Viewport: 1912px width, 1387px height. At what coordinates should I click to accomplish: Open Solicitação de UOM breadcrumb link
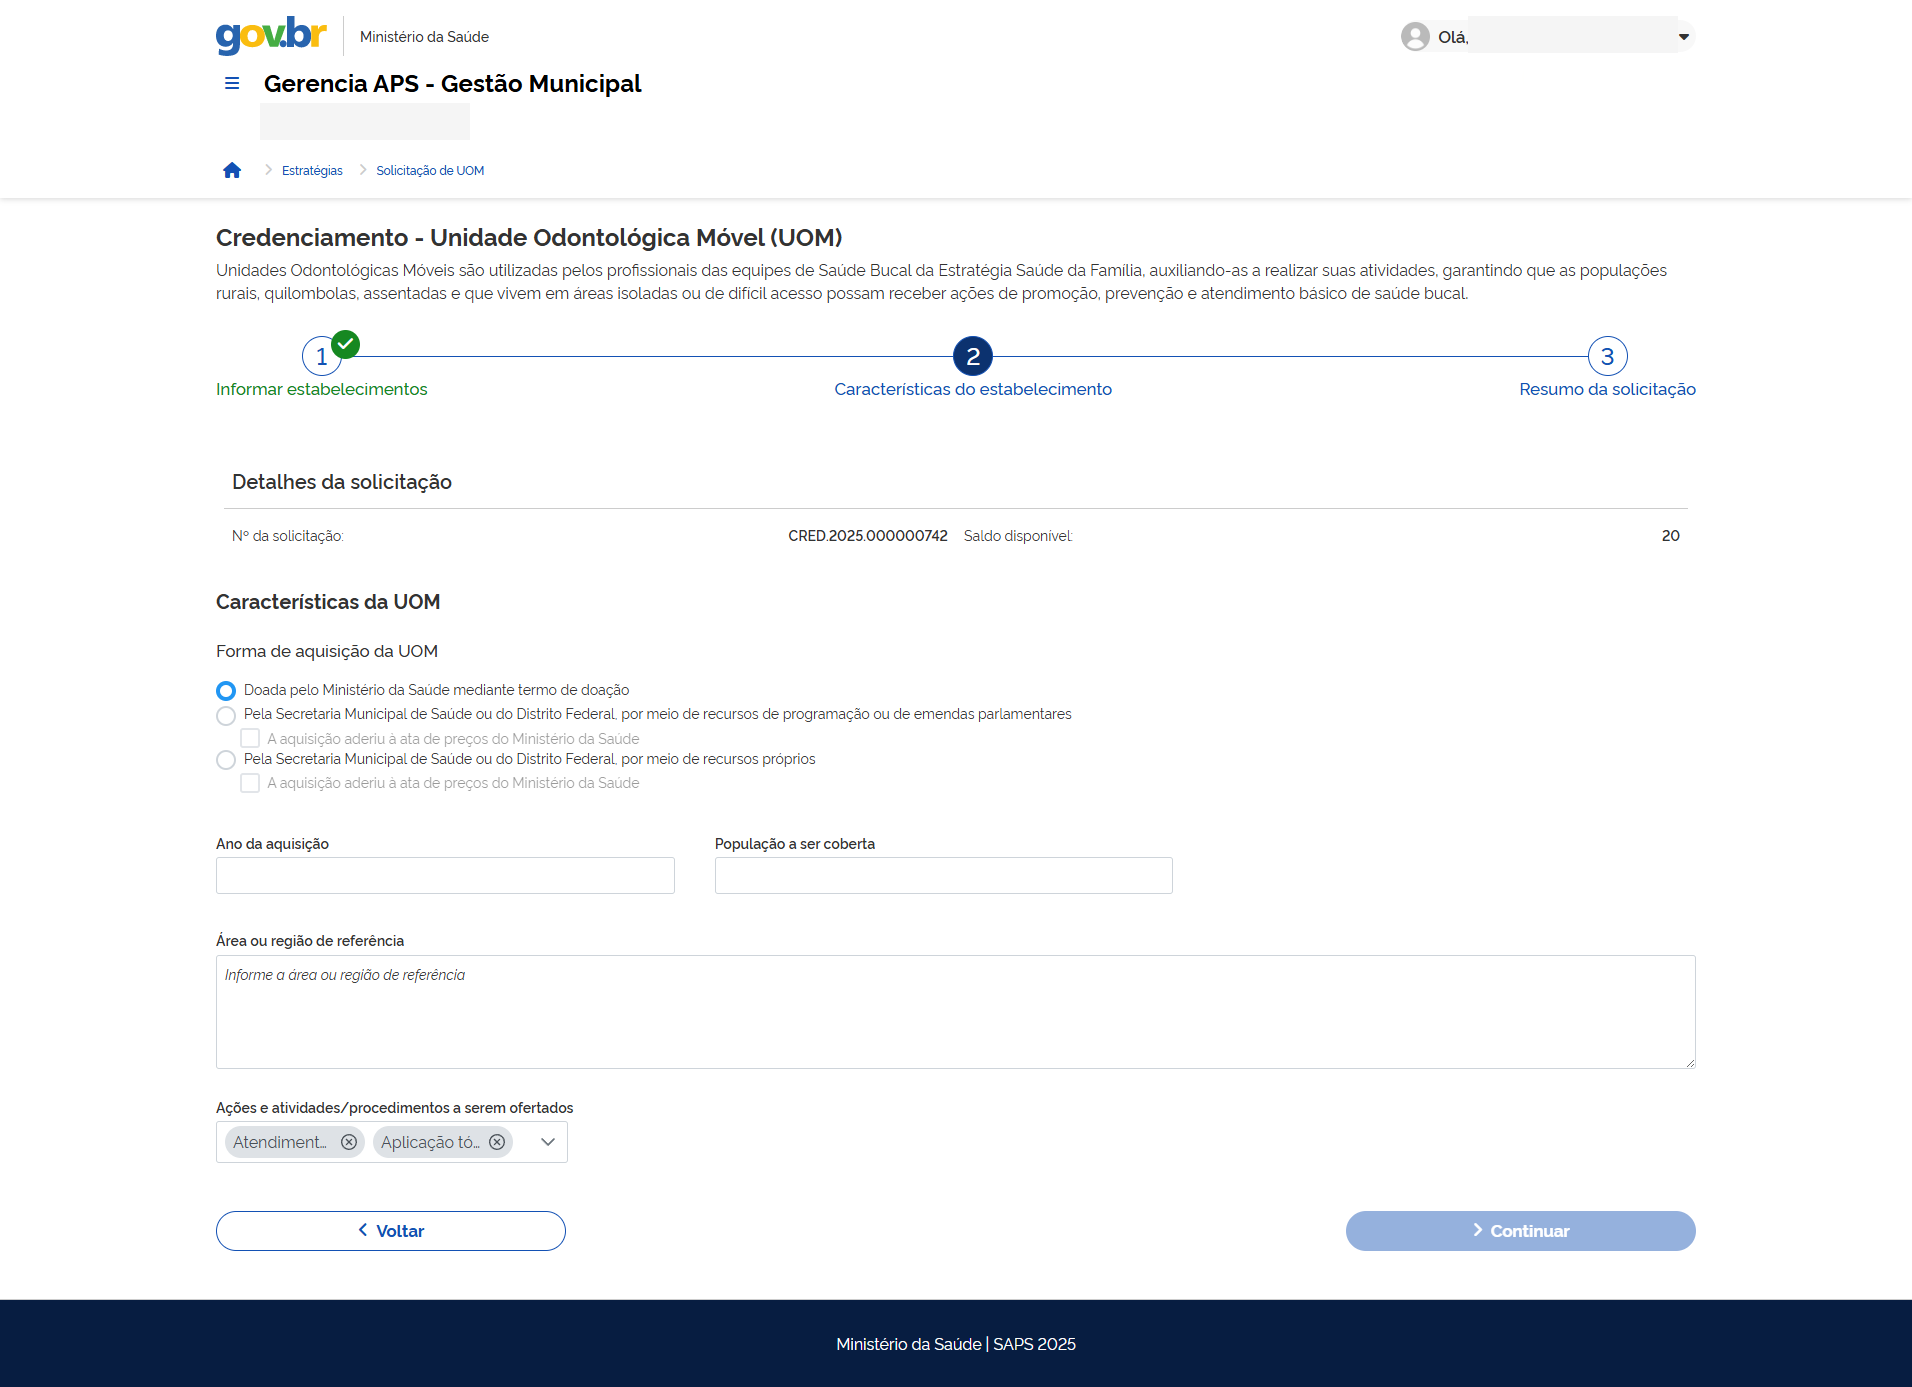click(x=430, y=171)
